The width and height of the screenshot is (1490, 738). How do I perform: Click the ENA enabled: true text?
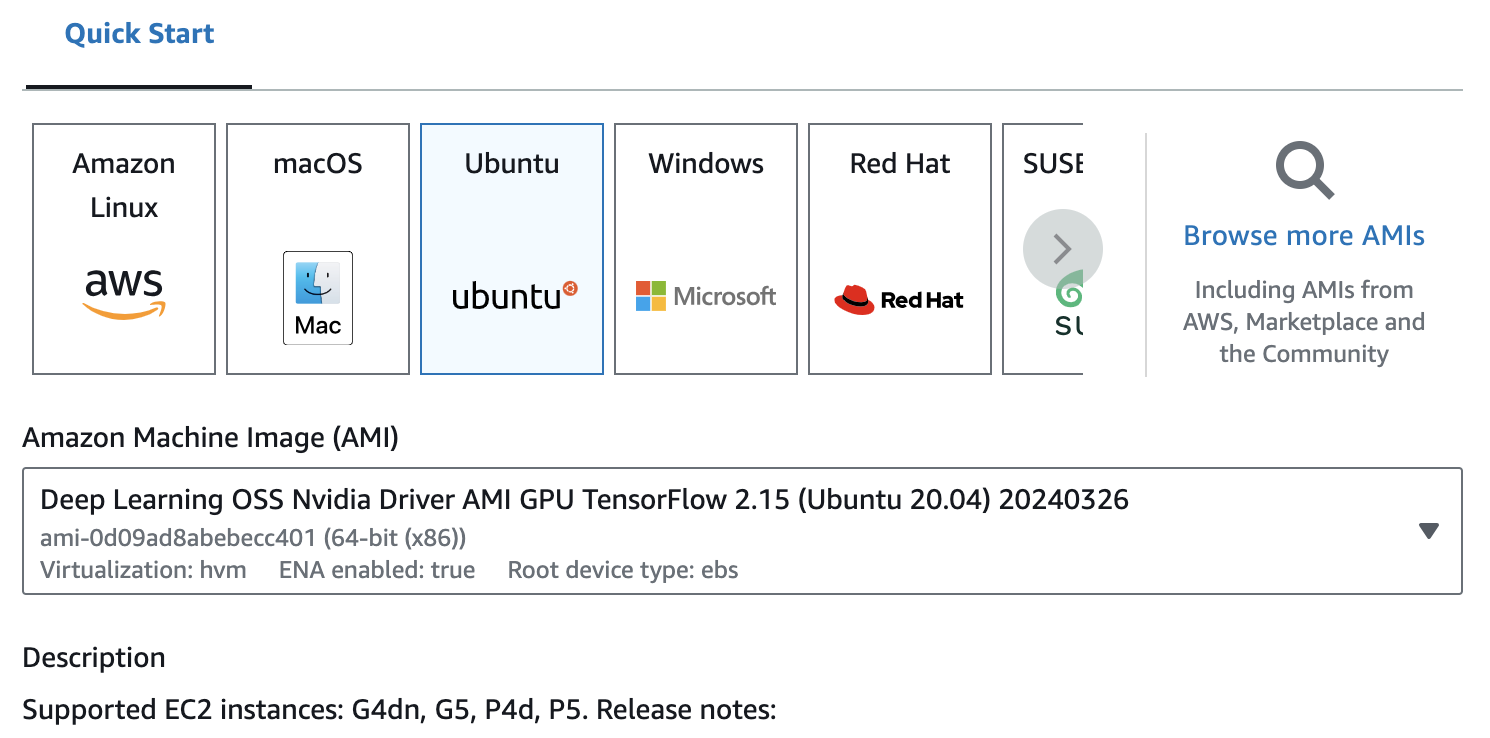point(377,570)
